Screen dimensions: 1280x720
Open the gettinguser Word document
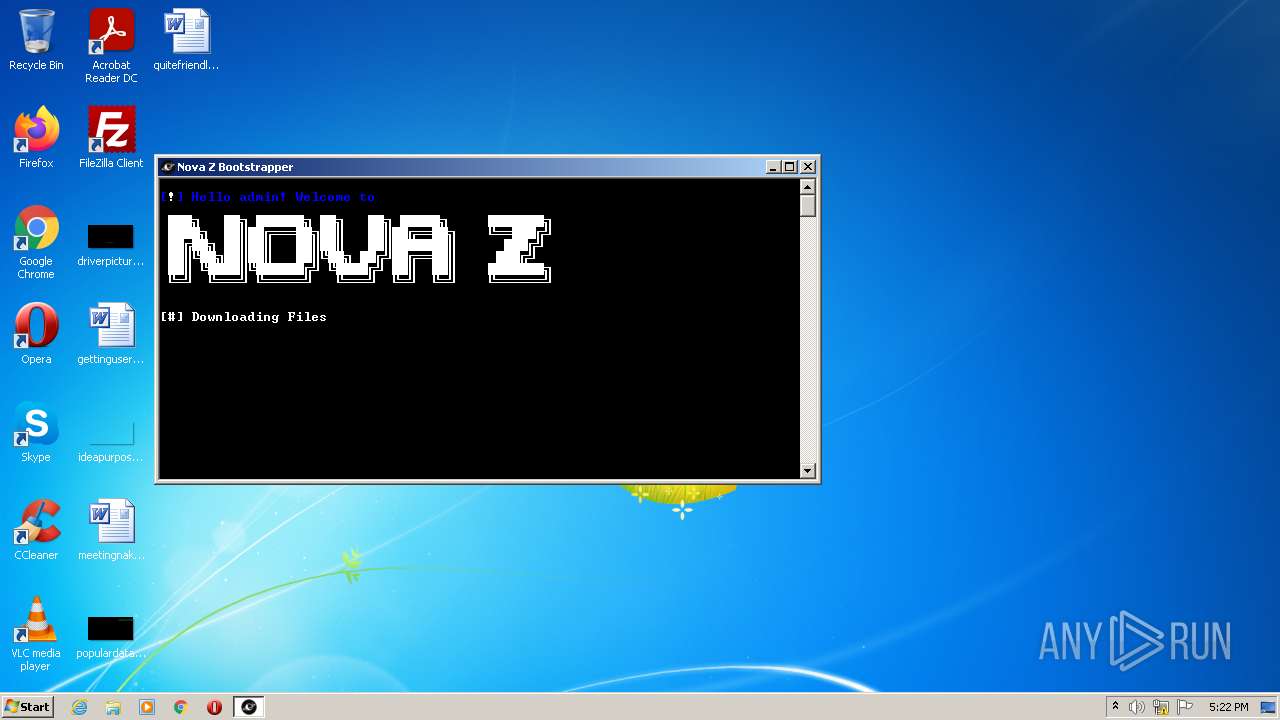pos(111,334)
